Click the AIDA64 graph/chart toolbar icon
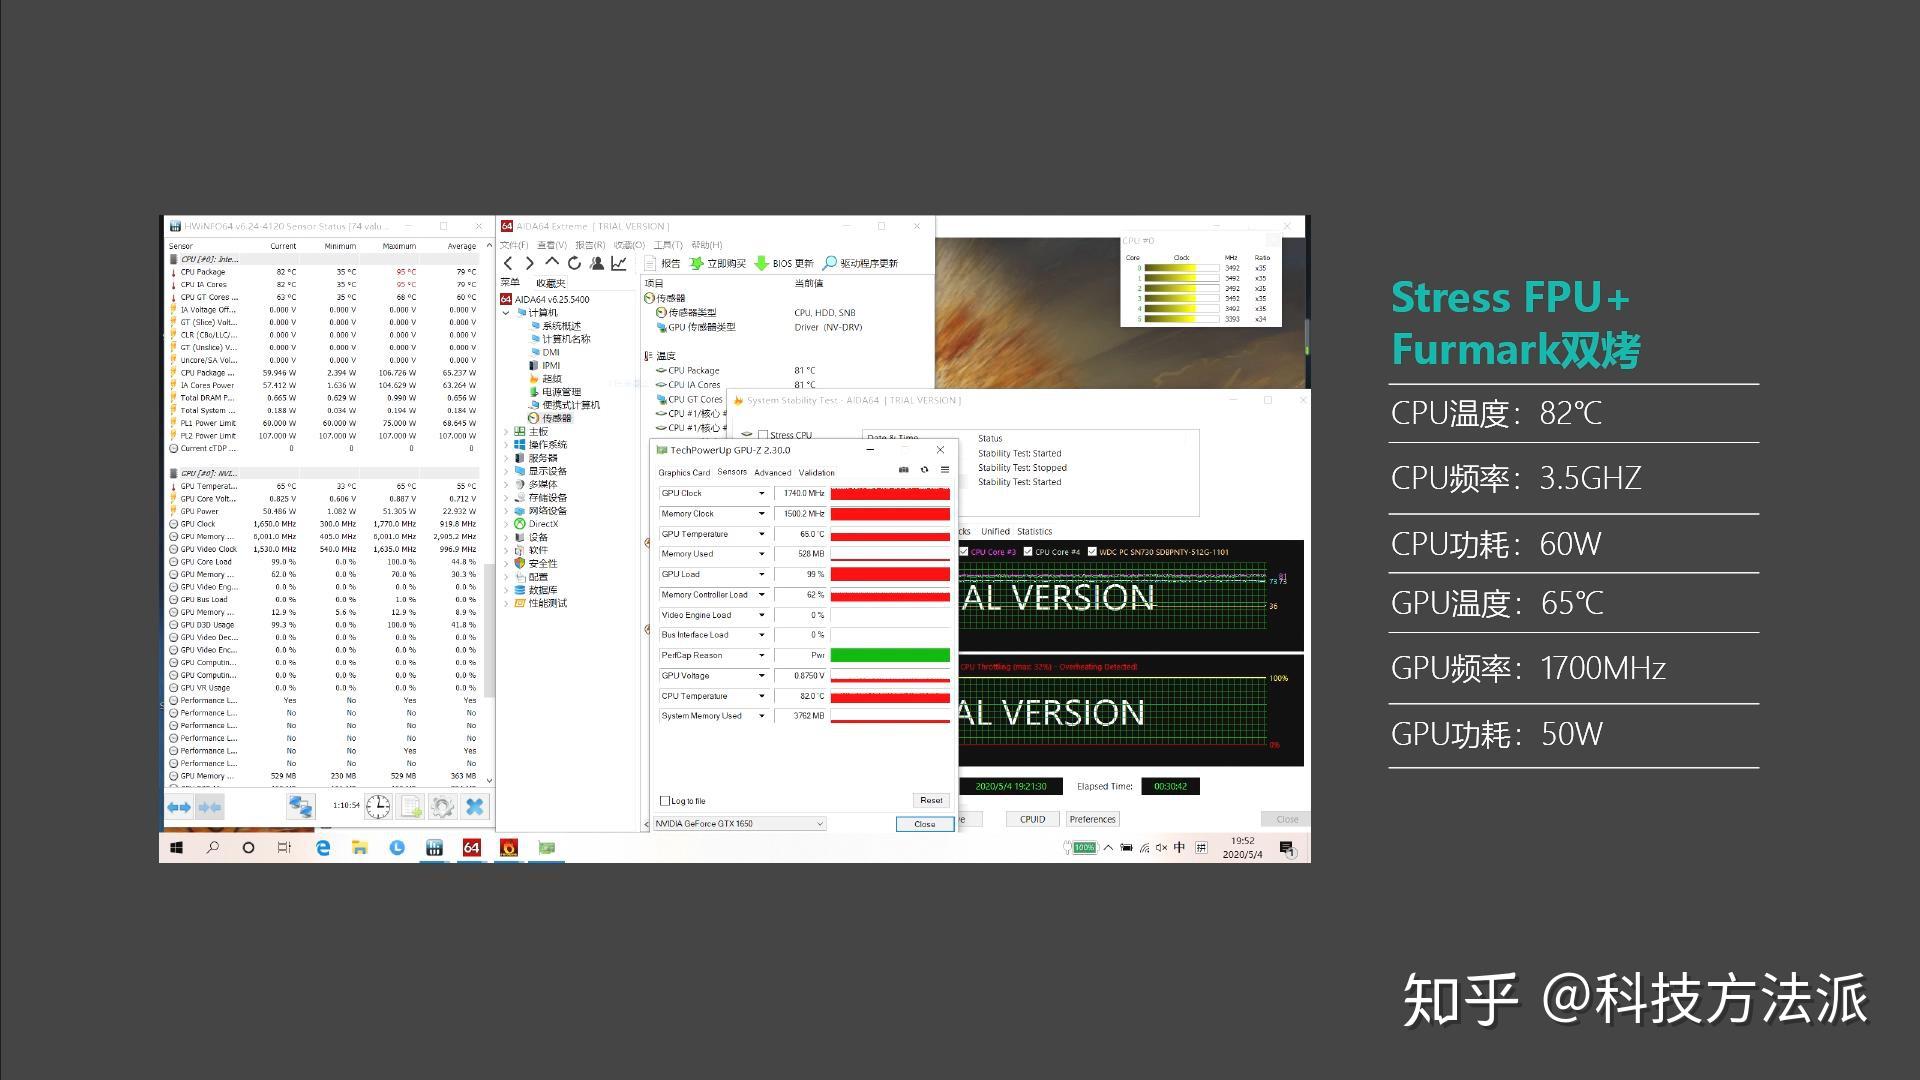This screenshot has width=1920, height=1080. click(619, 263)
